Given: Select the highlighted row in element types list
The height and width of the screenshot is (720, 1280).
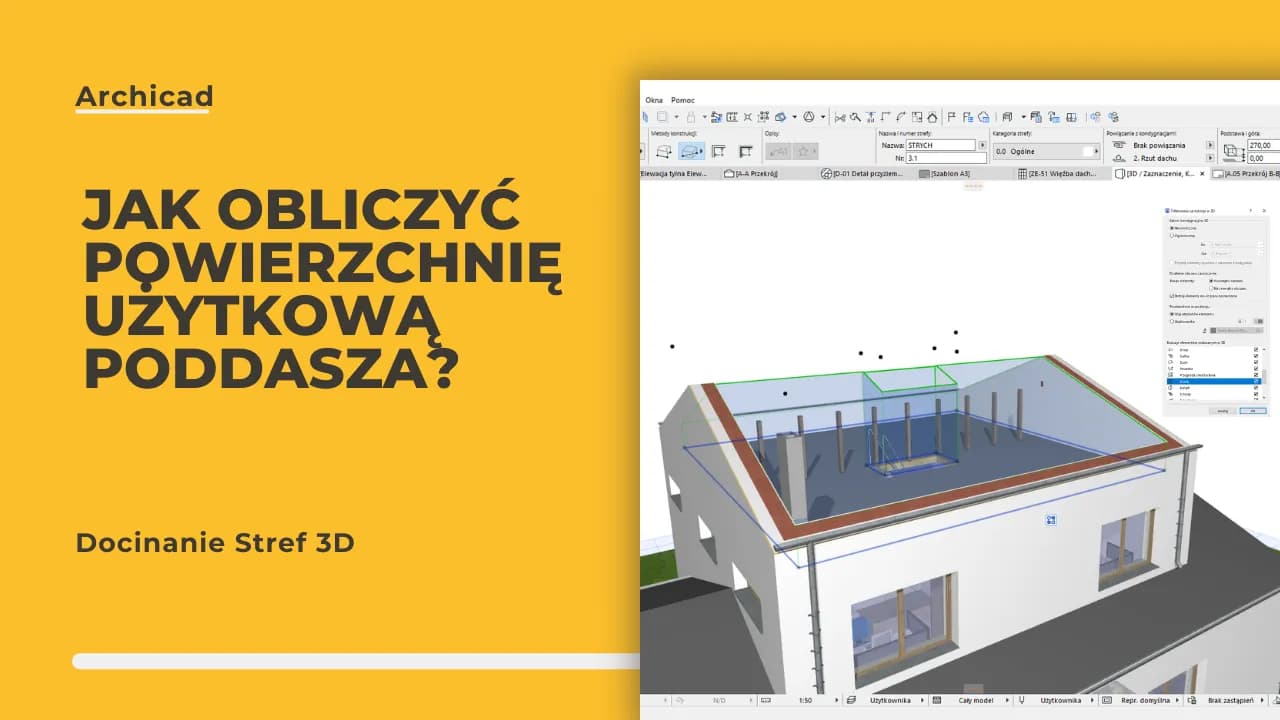Looking at the screenshot, I should 1210,381.
